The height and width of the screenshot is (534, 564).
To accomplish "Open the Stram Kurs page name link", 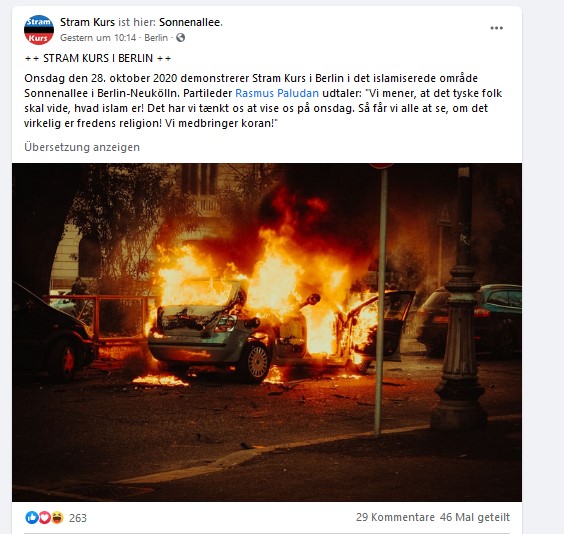I will tap(87, 22).
